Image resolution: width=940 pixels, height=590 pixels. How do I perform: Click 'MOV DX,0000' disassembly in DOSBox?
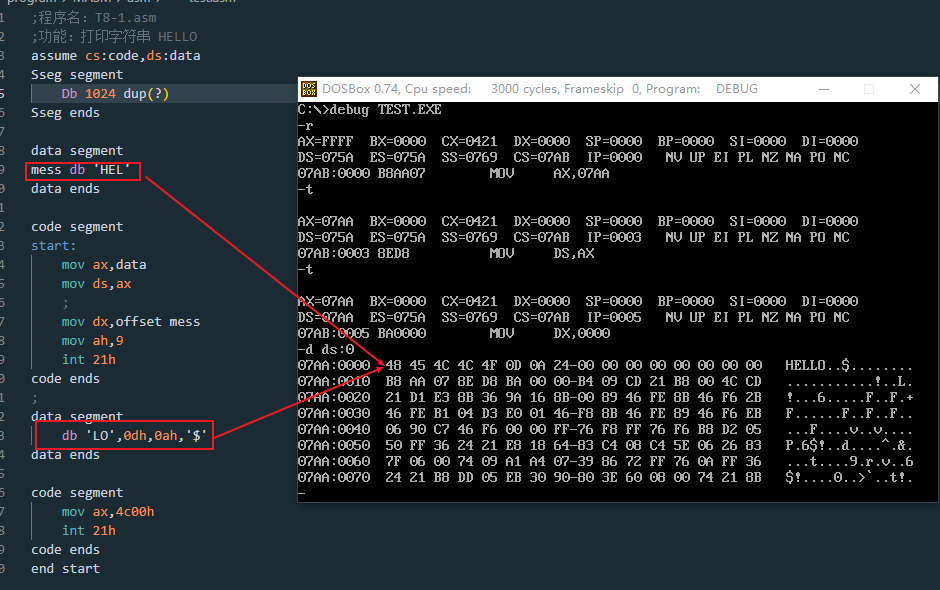point(549,333)
